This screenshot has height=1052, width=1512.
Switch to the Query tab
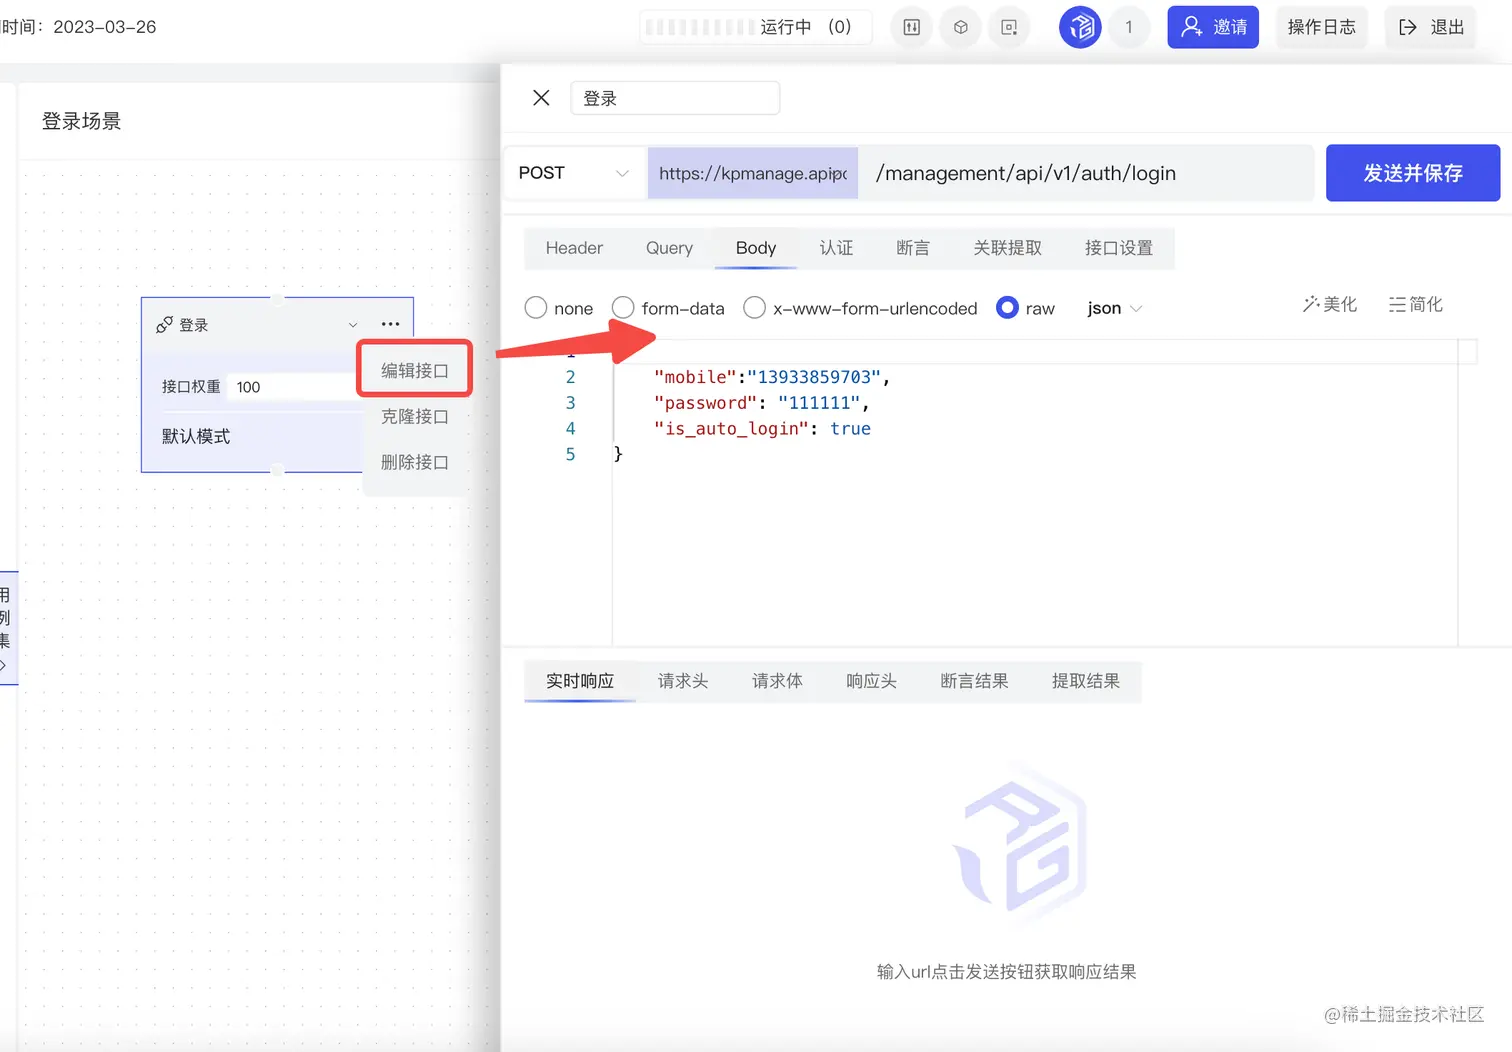669,248
